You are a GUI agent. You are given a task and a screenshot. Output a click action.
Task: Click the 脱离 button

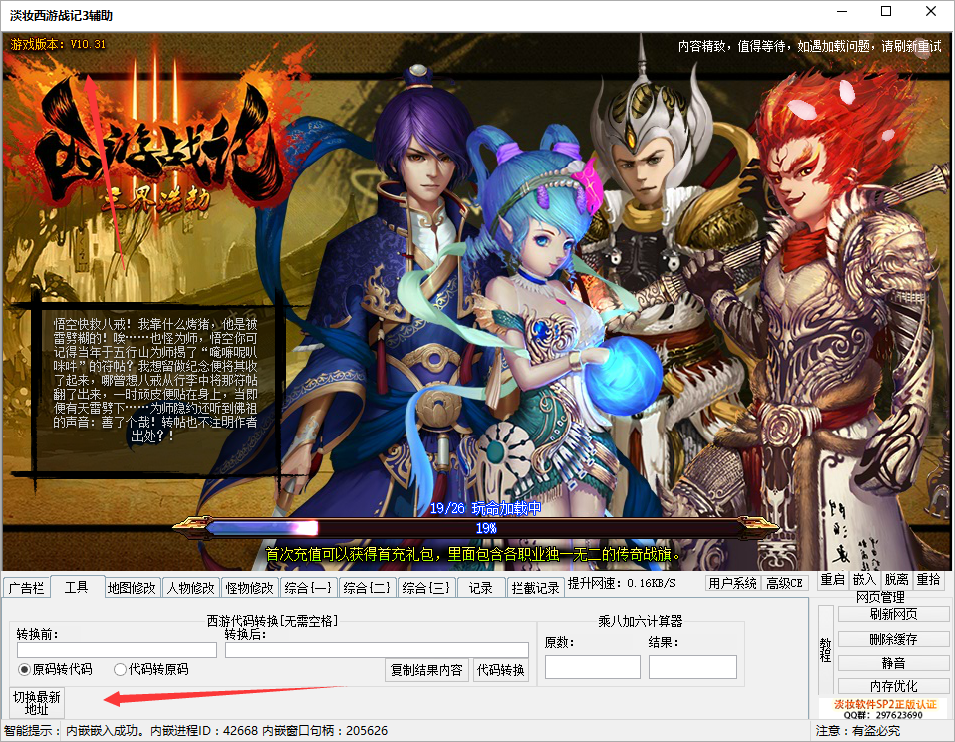pyautogui.click(x=896, y=579)
